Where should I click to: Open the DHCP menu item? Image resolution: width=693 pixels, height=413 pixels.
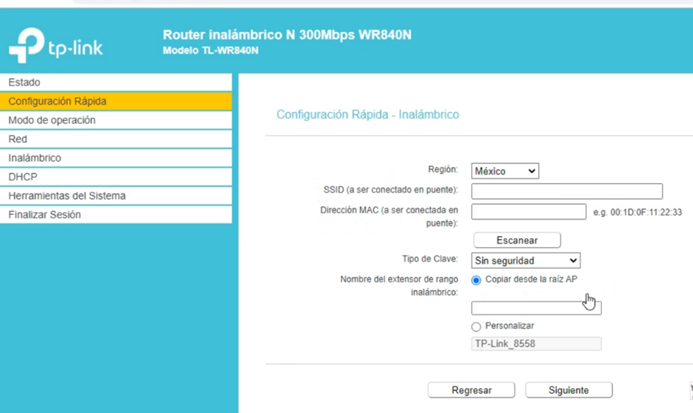(116, 177)
